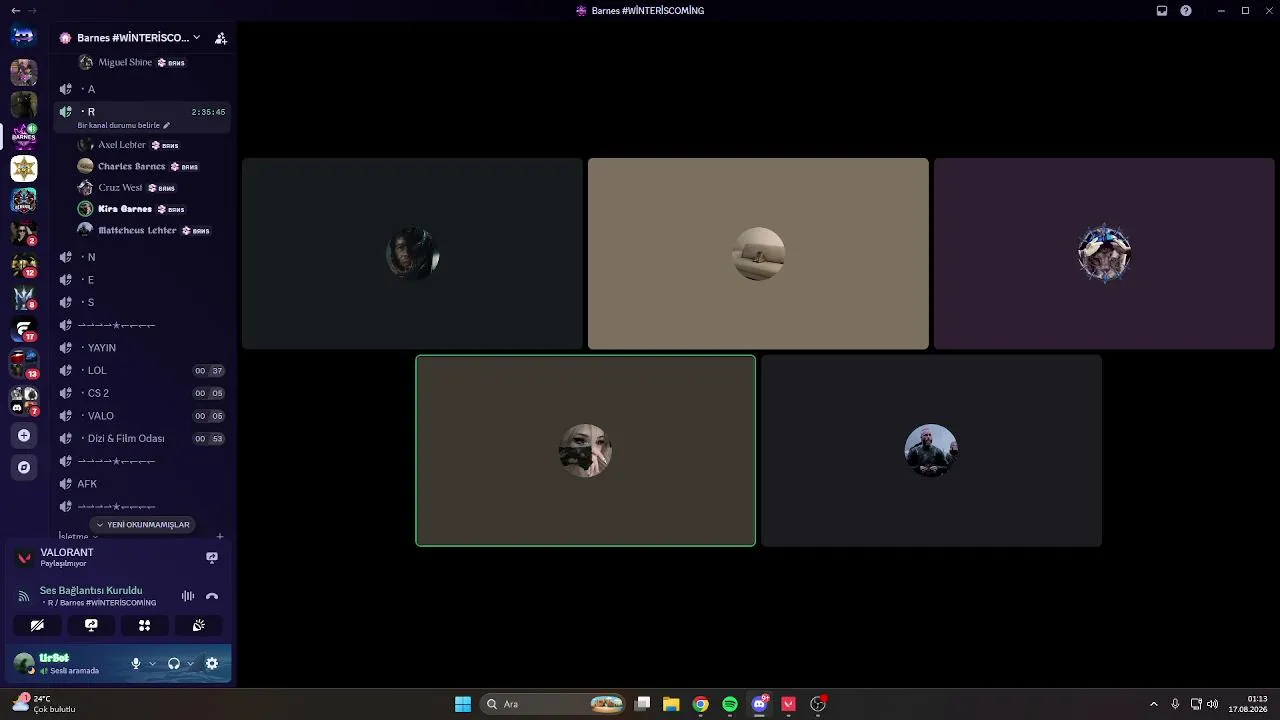Click the invite members icon beside server name

(221, 38)
